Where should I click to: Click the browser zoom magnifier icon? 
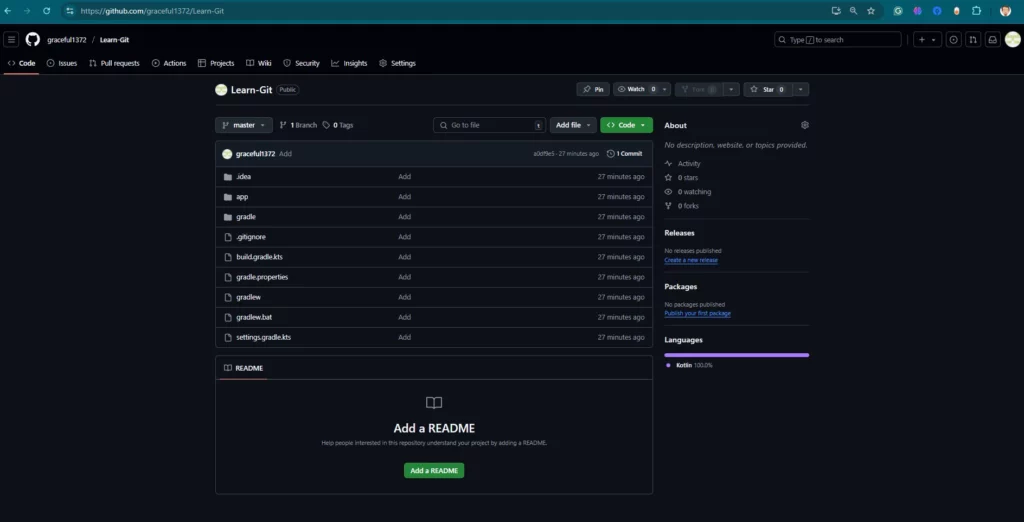[x=854, y=11]
